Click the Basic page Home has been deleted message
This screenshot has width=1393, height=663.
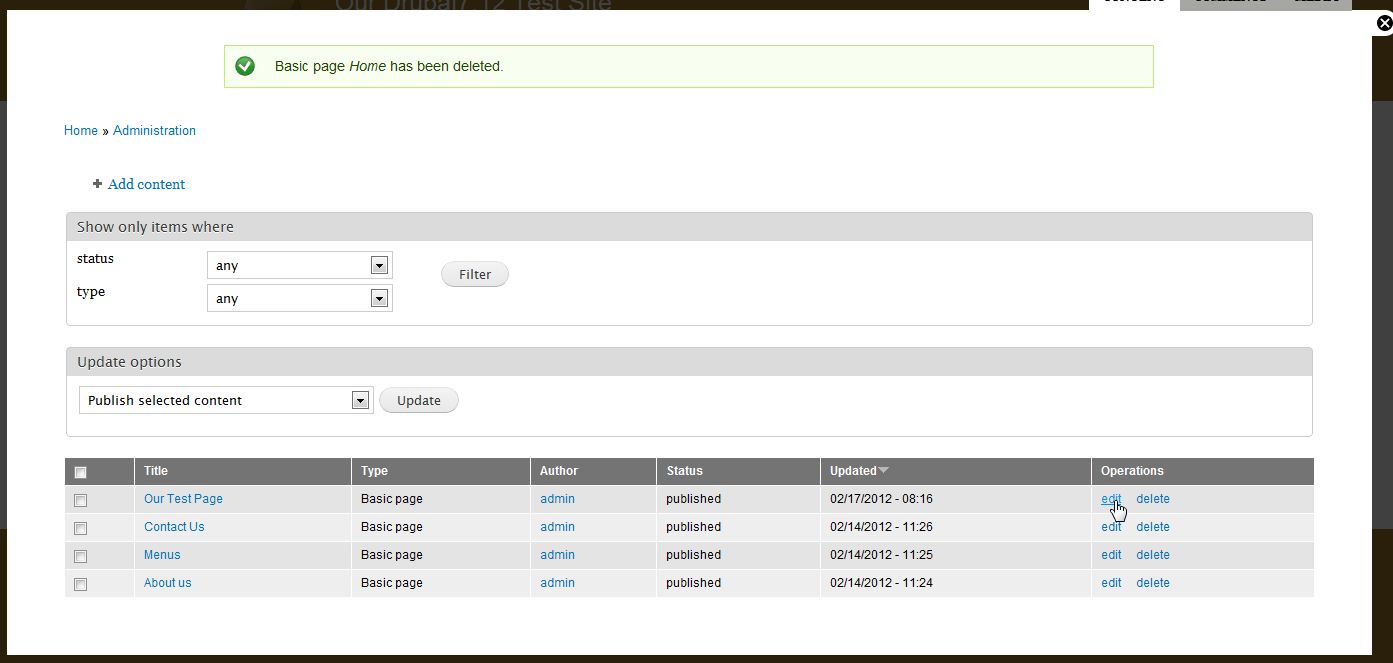(389, 66)
